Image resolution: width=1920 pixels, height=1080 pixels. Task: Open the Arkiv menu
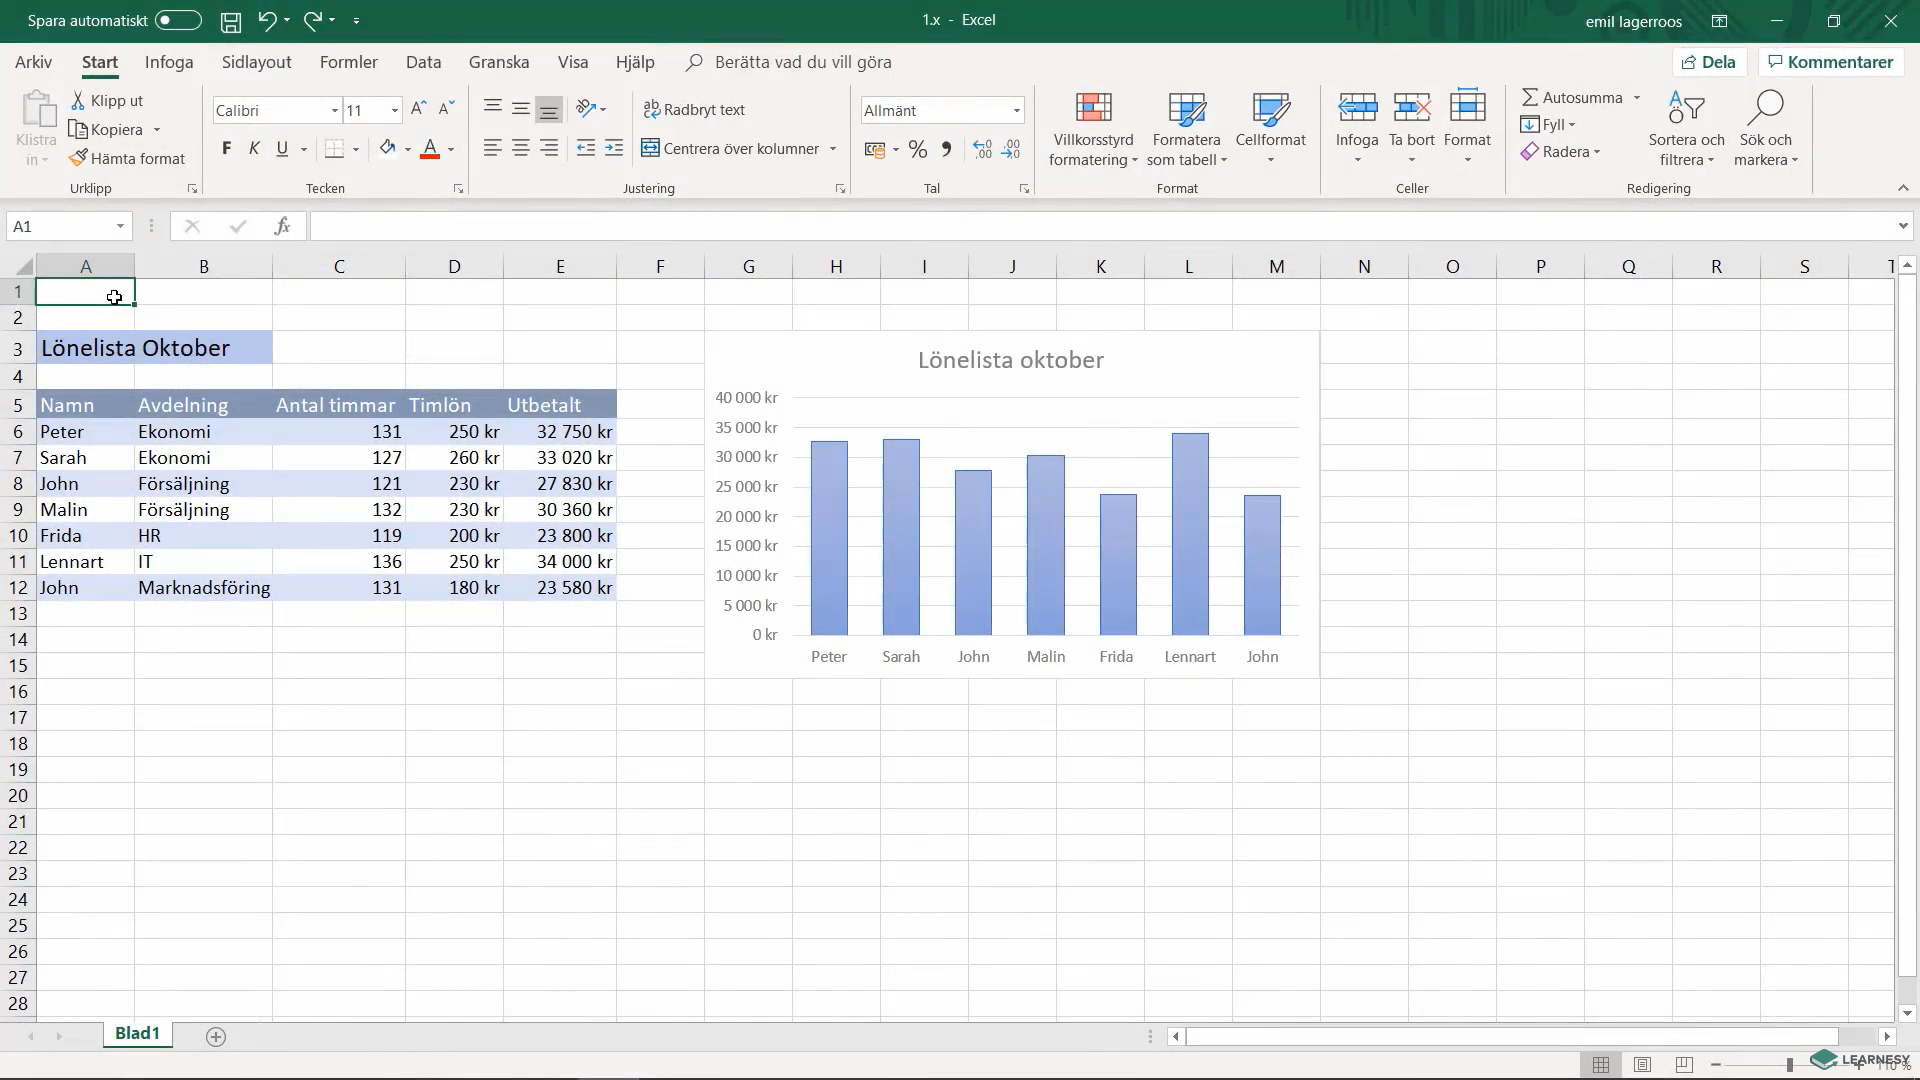click(x=33, y=62)
